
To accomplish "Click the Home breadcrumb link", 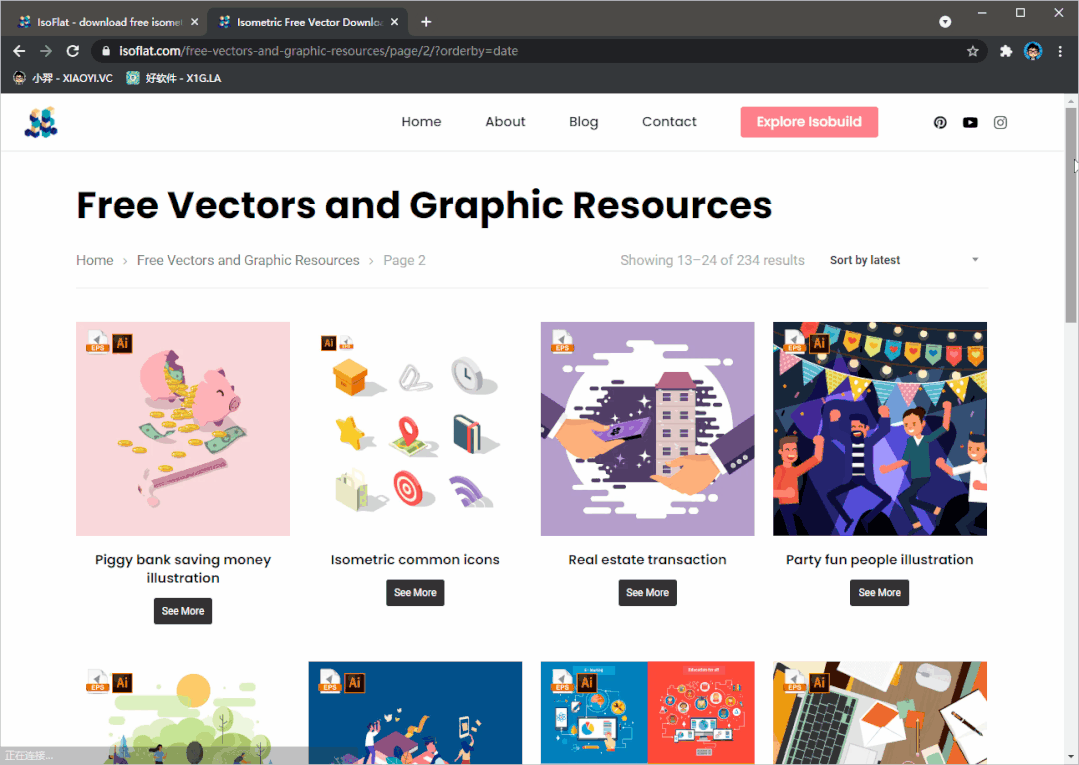I will point(95,260).
